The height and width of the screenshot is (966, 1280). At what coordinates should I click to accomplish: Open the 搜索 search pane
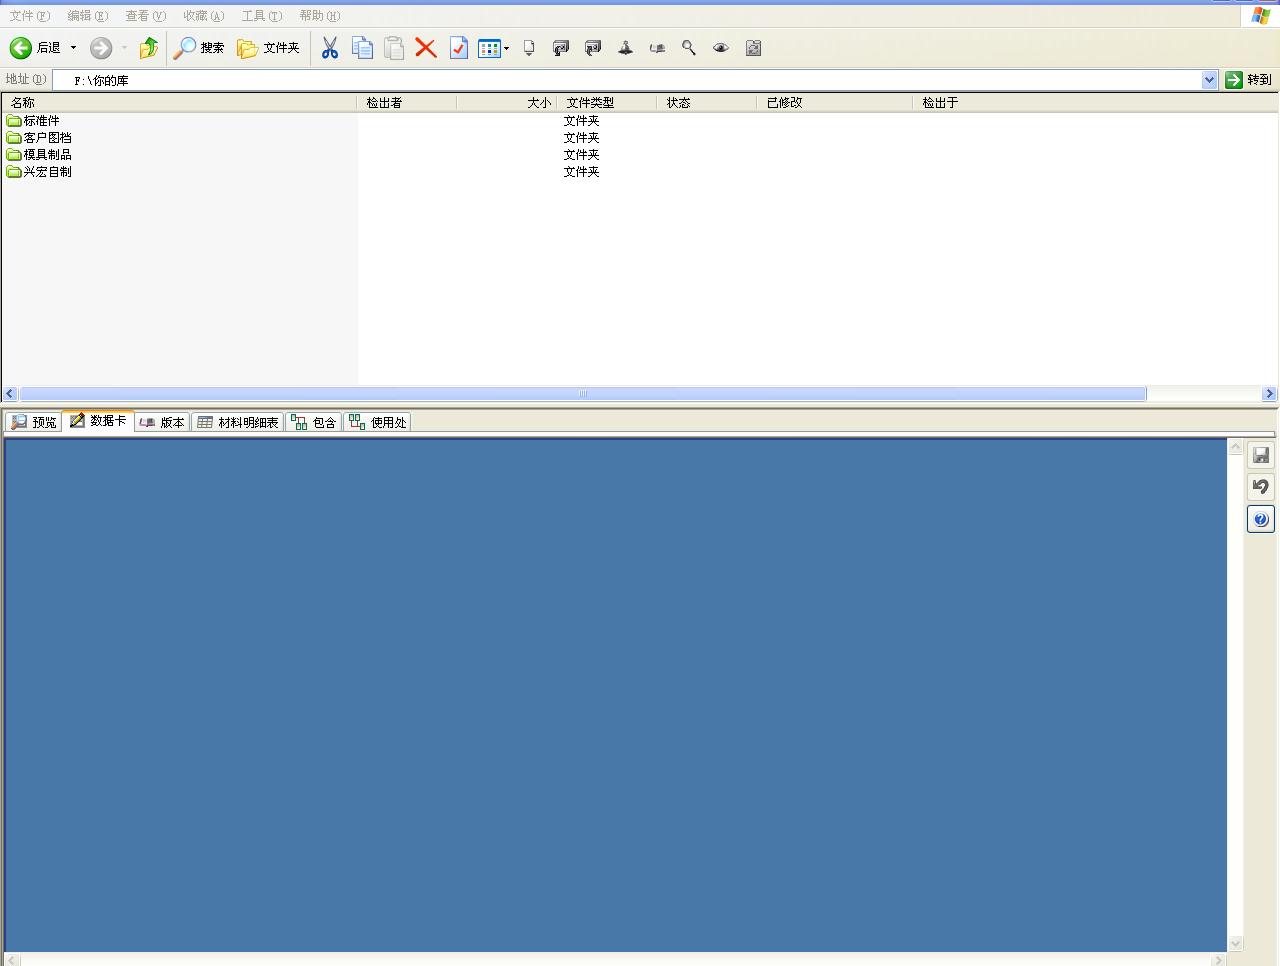pos(199,48)
